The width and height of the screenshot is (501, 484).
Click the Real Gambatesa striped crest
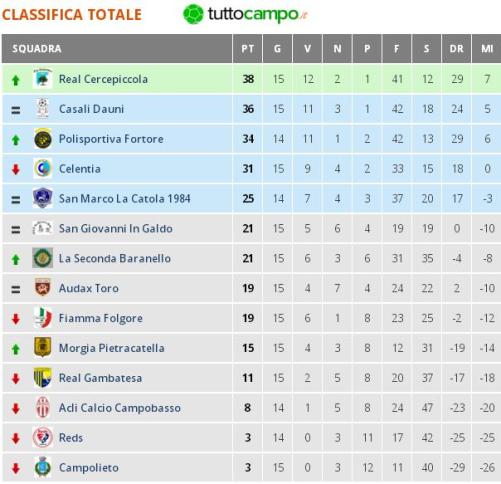tap(43, 377)
